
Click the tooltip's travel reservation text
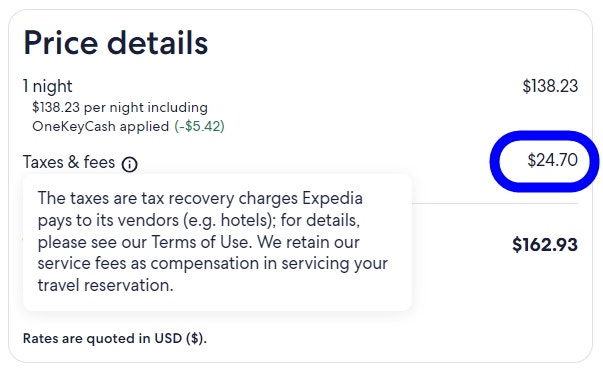(x=105, y=285)
